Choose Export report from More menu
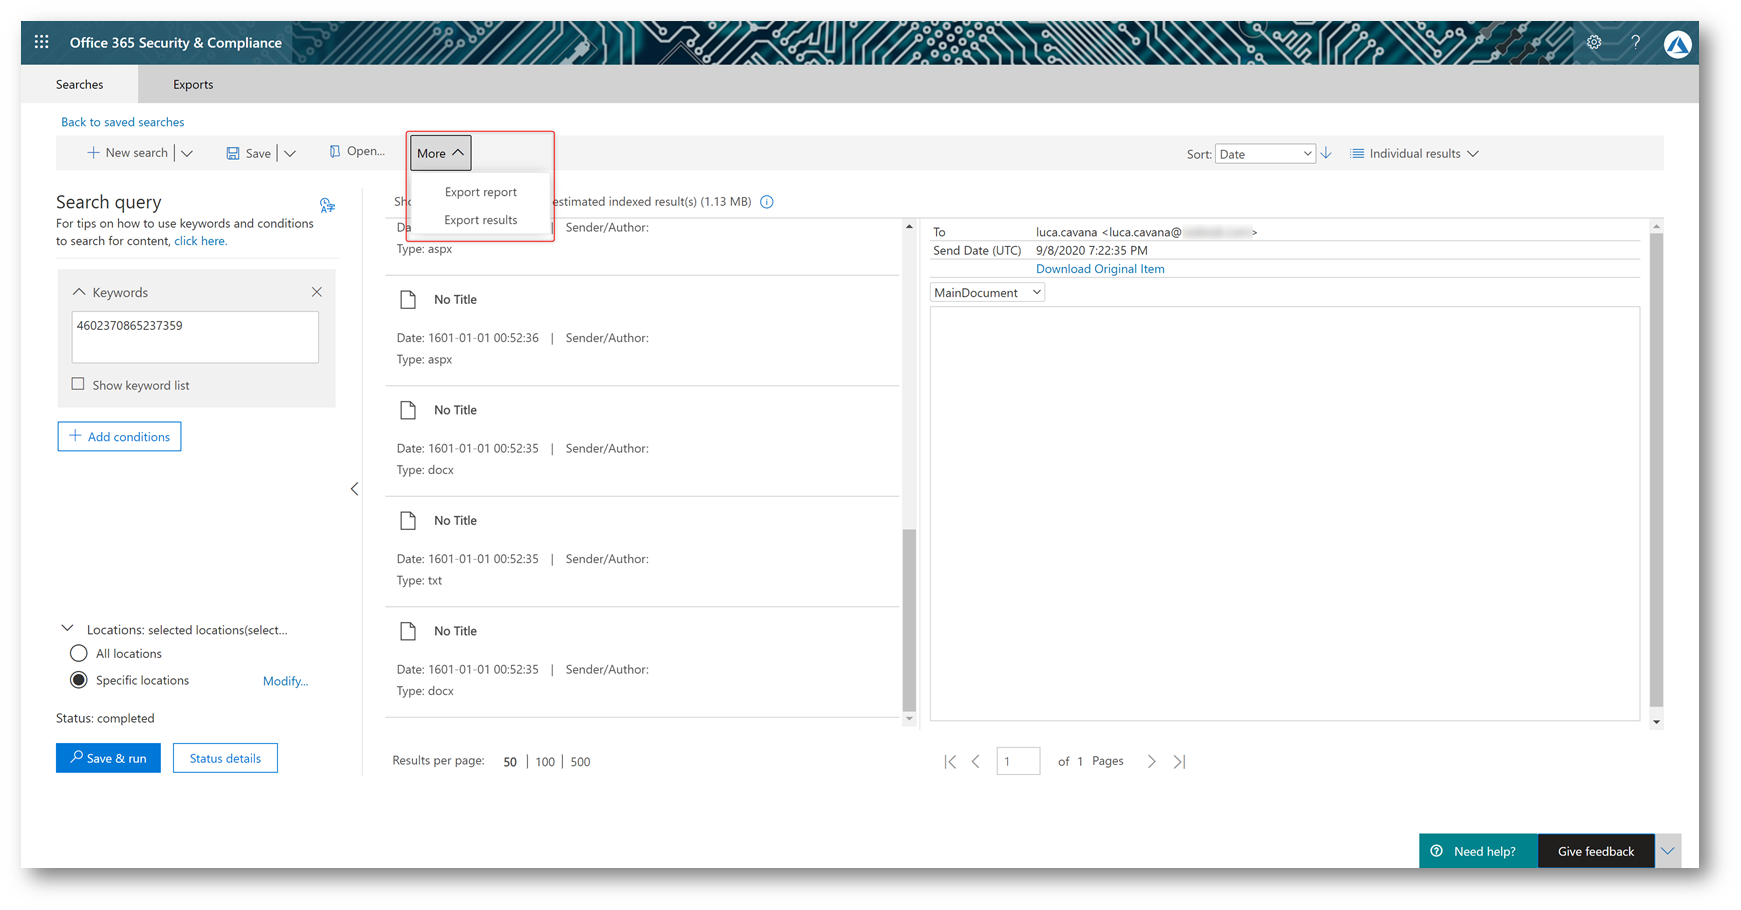Screen dimensions: 1741x910 [481, 192]
